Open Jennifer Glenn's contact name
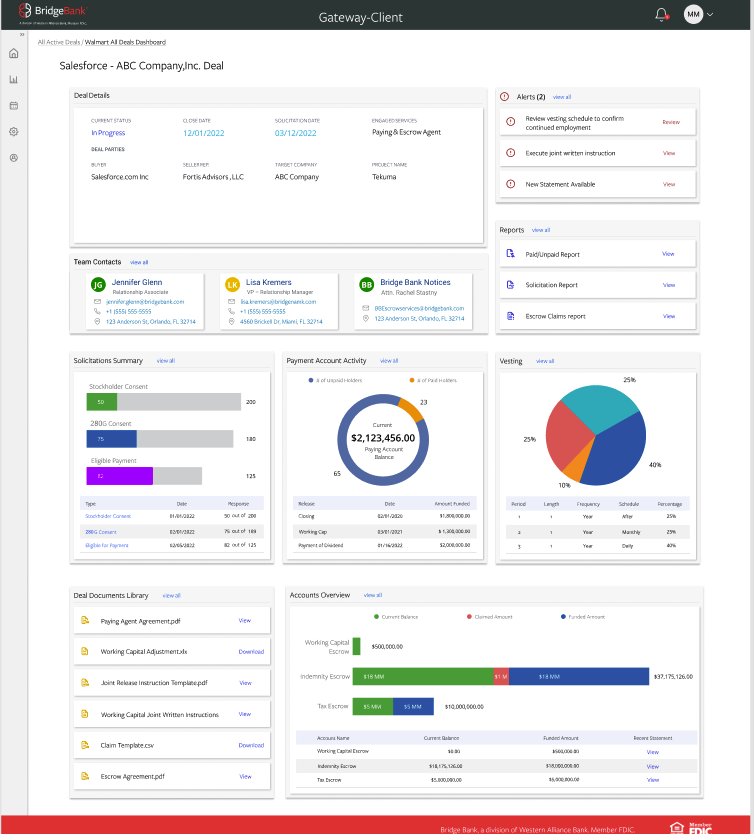 tap(137, 282)
